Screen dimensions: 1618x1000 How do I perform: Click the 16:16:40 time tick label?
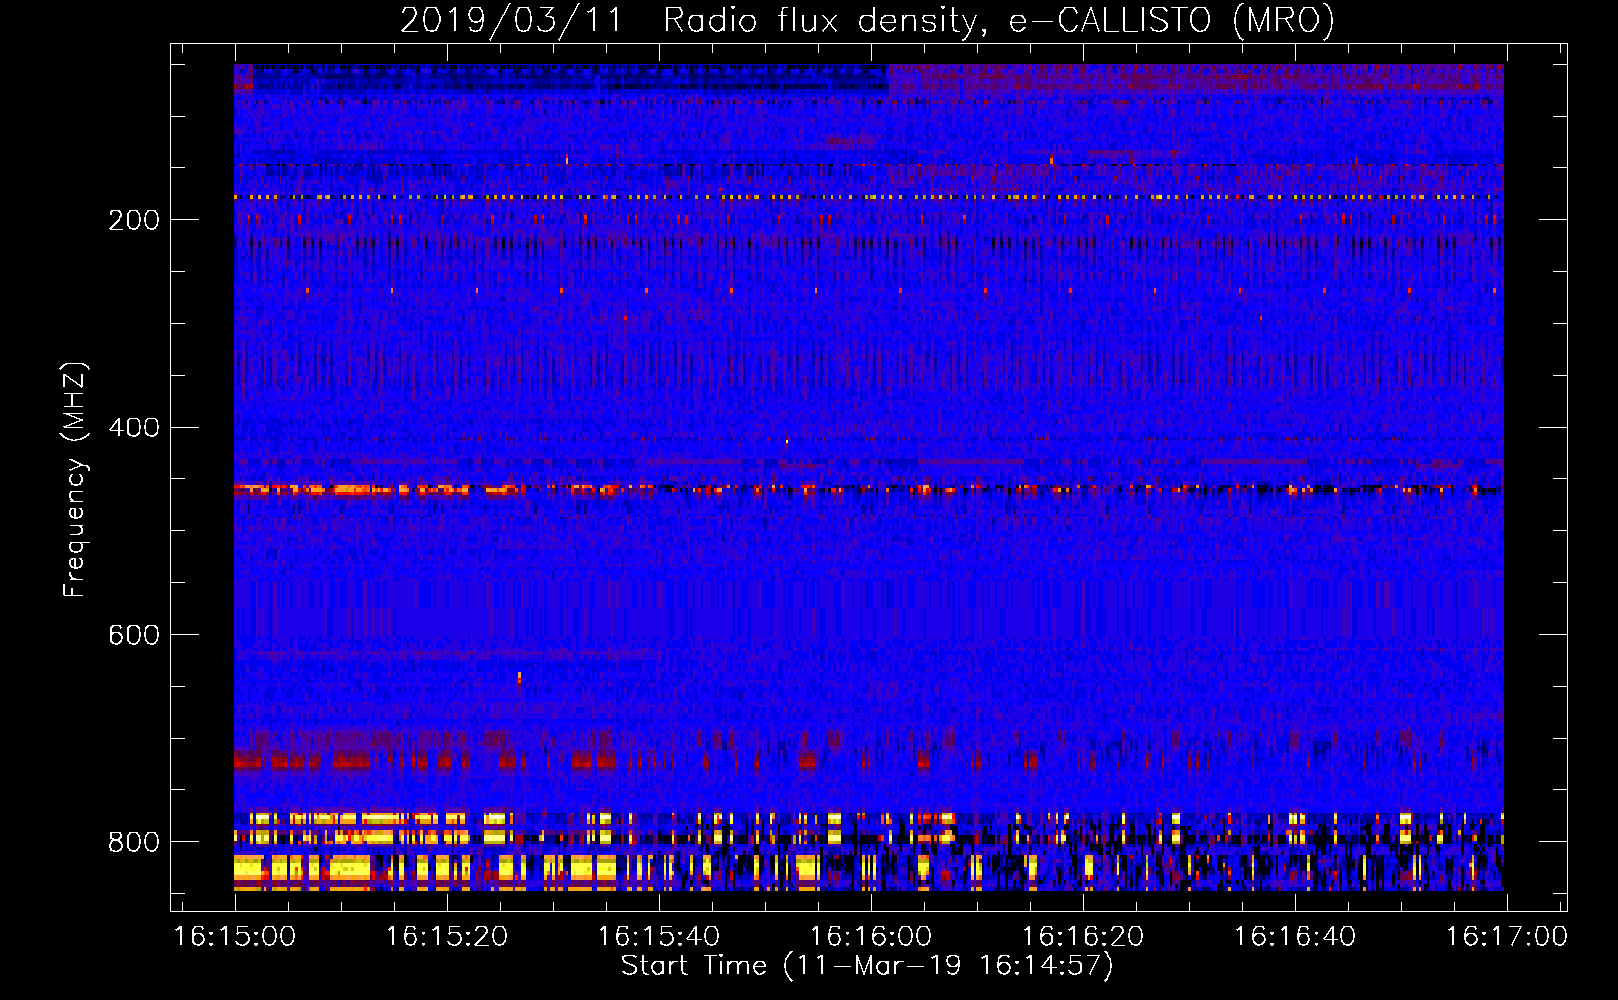tap(1295, 937)
